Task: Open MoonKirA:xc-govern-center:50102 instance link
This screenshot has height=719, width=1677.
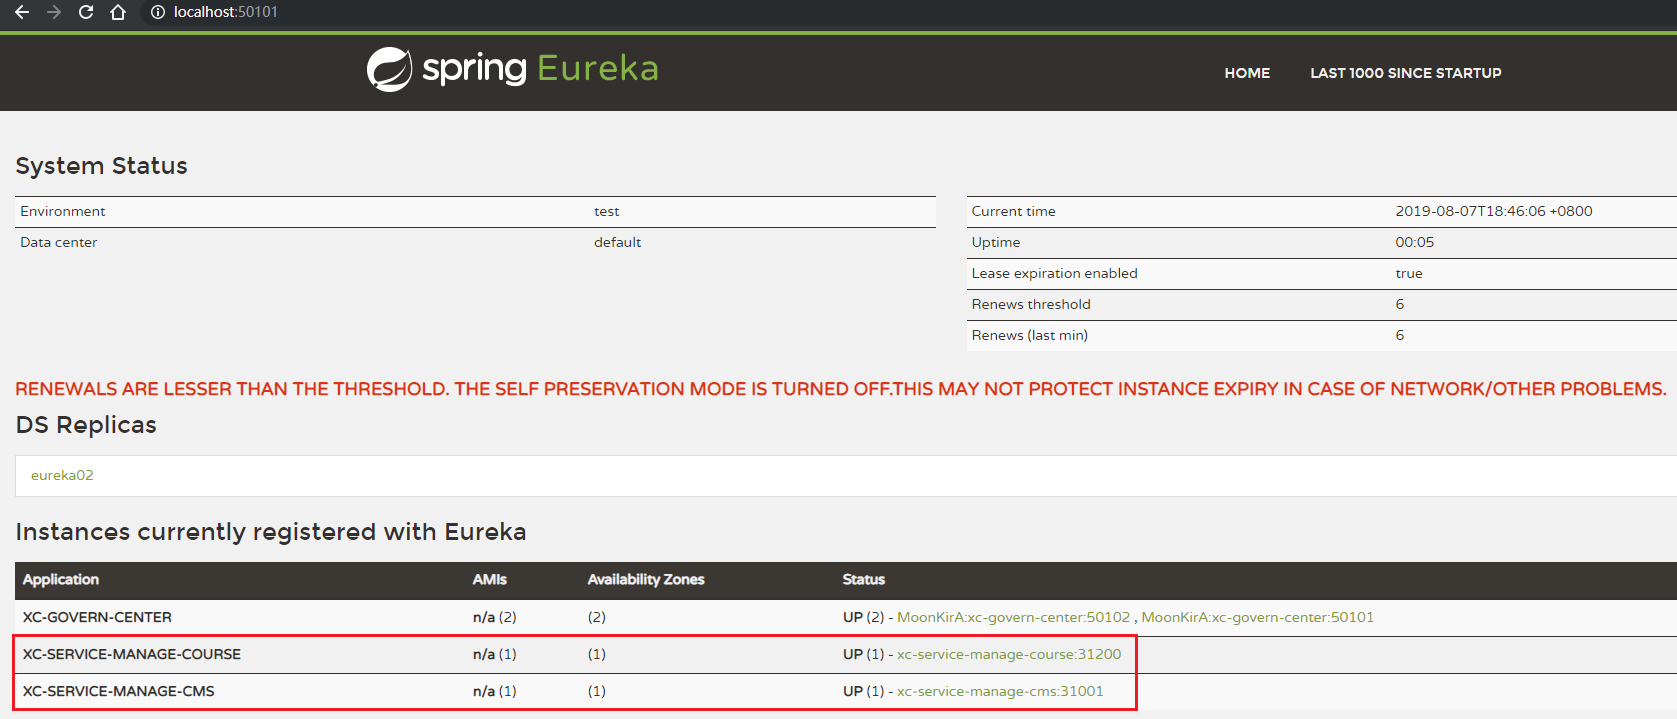Action: 1013,617
